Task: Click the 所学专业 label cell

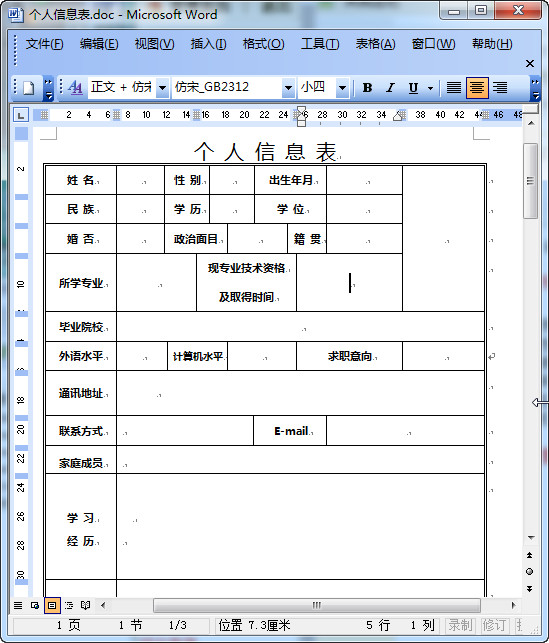Action: [x=81, y=283]
